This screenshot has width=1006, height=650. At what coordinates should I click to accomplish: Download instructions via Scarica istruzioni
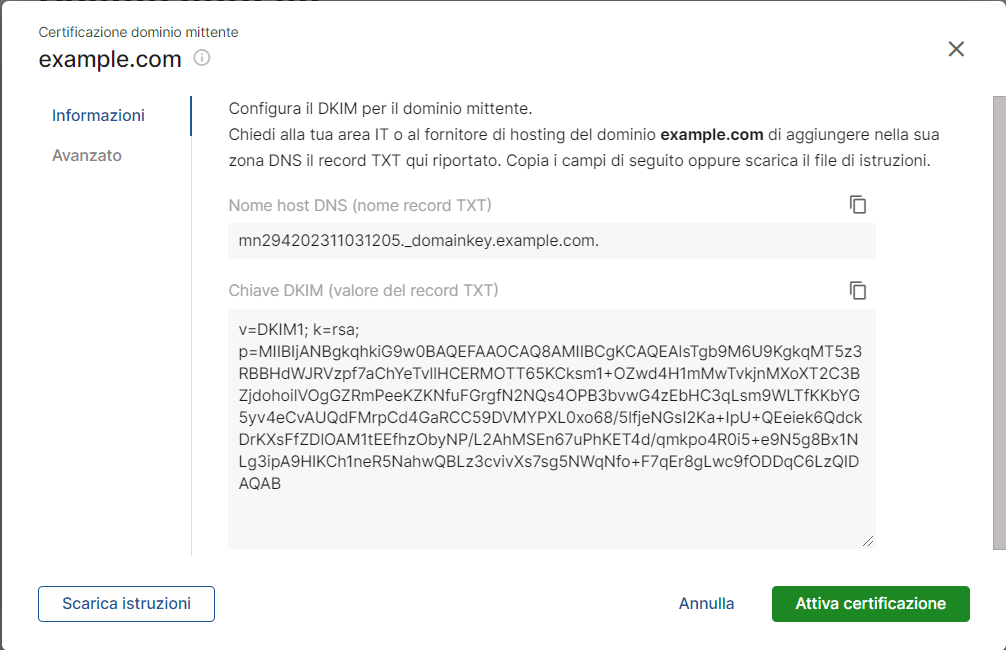click(x=126, y=604)
